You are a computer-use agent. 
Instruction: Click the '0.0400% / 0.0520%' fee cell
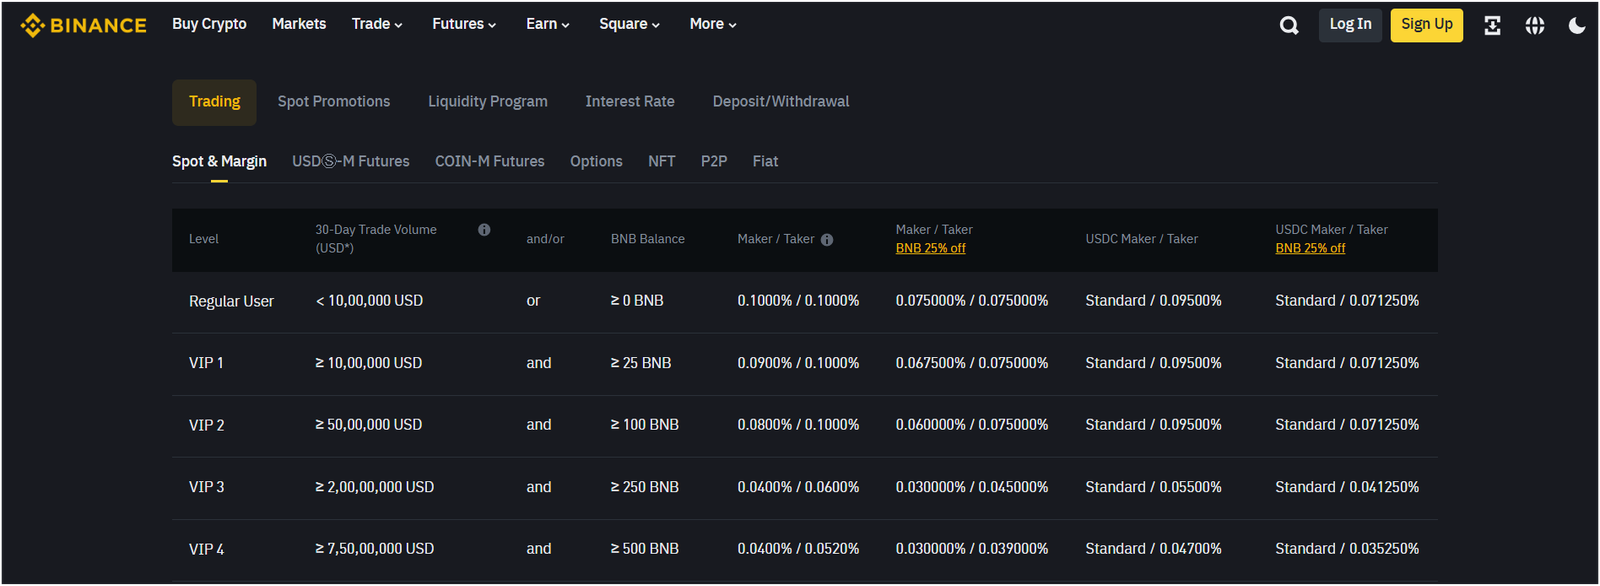[798, 549]
